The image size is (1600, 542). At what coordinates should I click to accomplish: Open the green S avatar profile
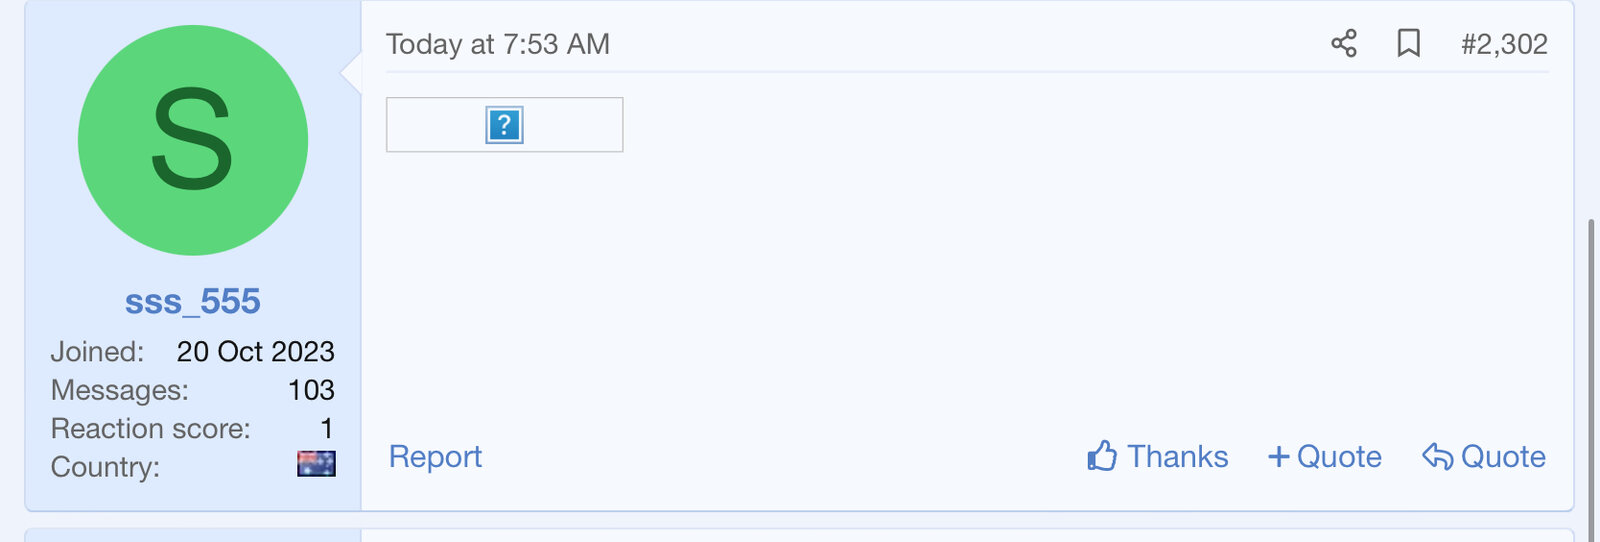point(193,140)
